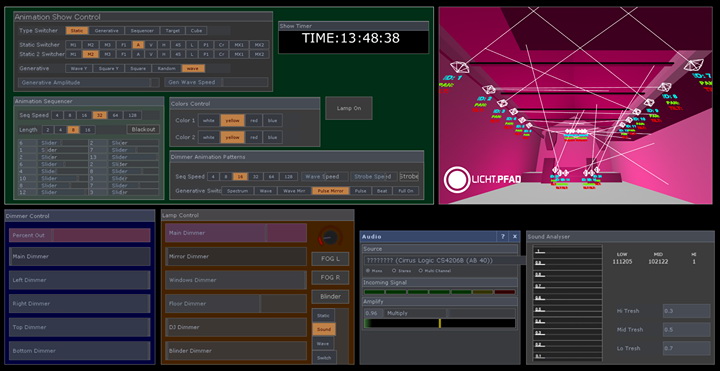The width and height of the screenshot is (720, 371).
Task: Click the Blackout button
Action: pyautogui.click(x=143, y=129)
